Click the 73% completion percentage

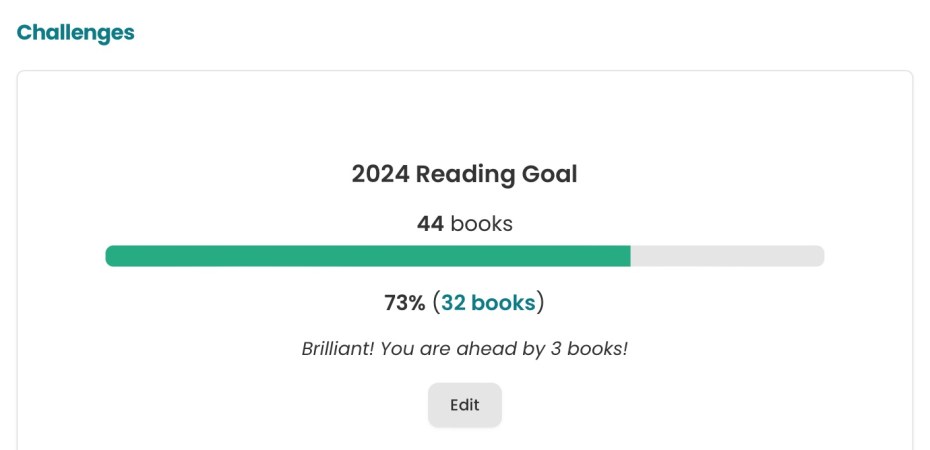coord(405,302)
